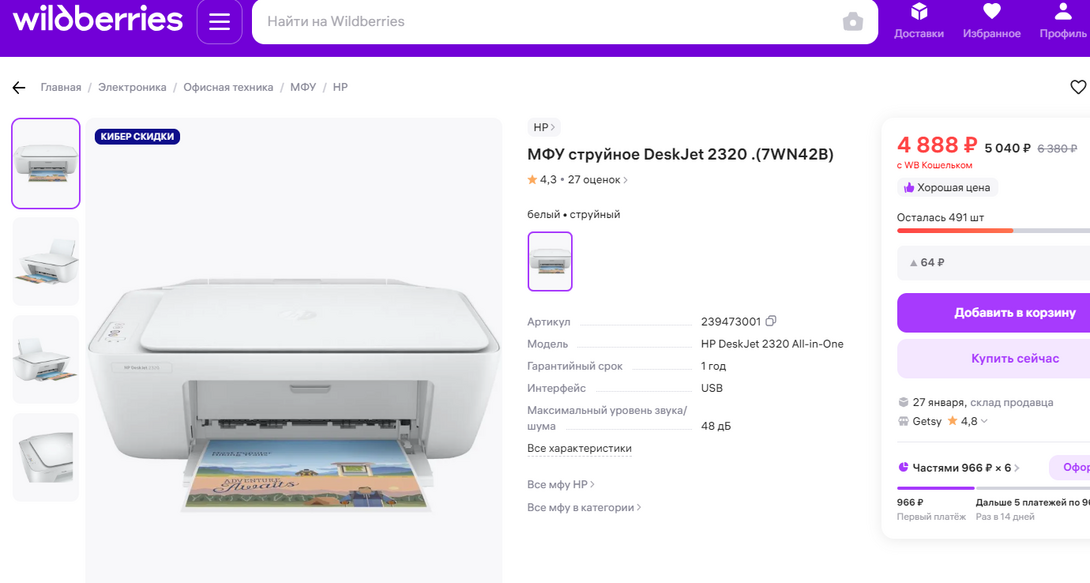1090x583 pixels.
Task: Expand the 27 оценок reviews link
Action: [x=597, y=180]
